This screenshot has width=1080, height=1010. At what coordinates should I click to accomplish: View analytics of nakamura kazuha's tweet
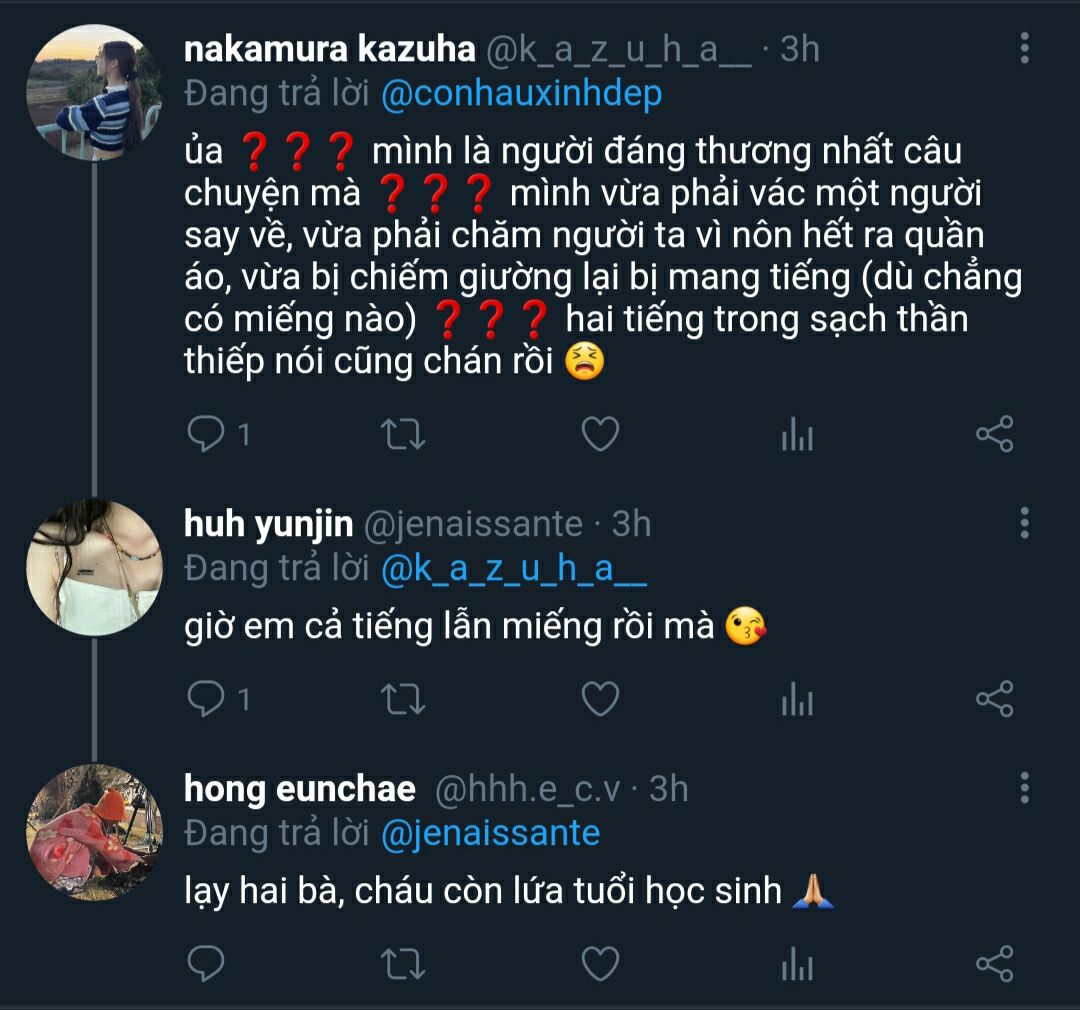796,435
